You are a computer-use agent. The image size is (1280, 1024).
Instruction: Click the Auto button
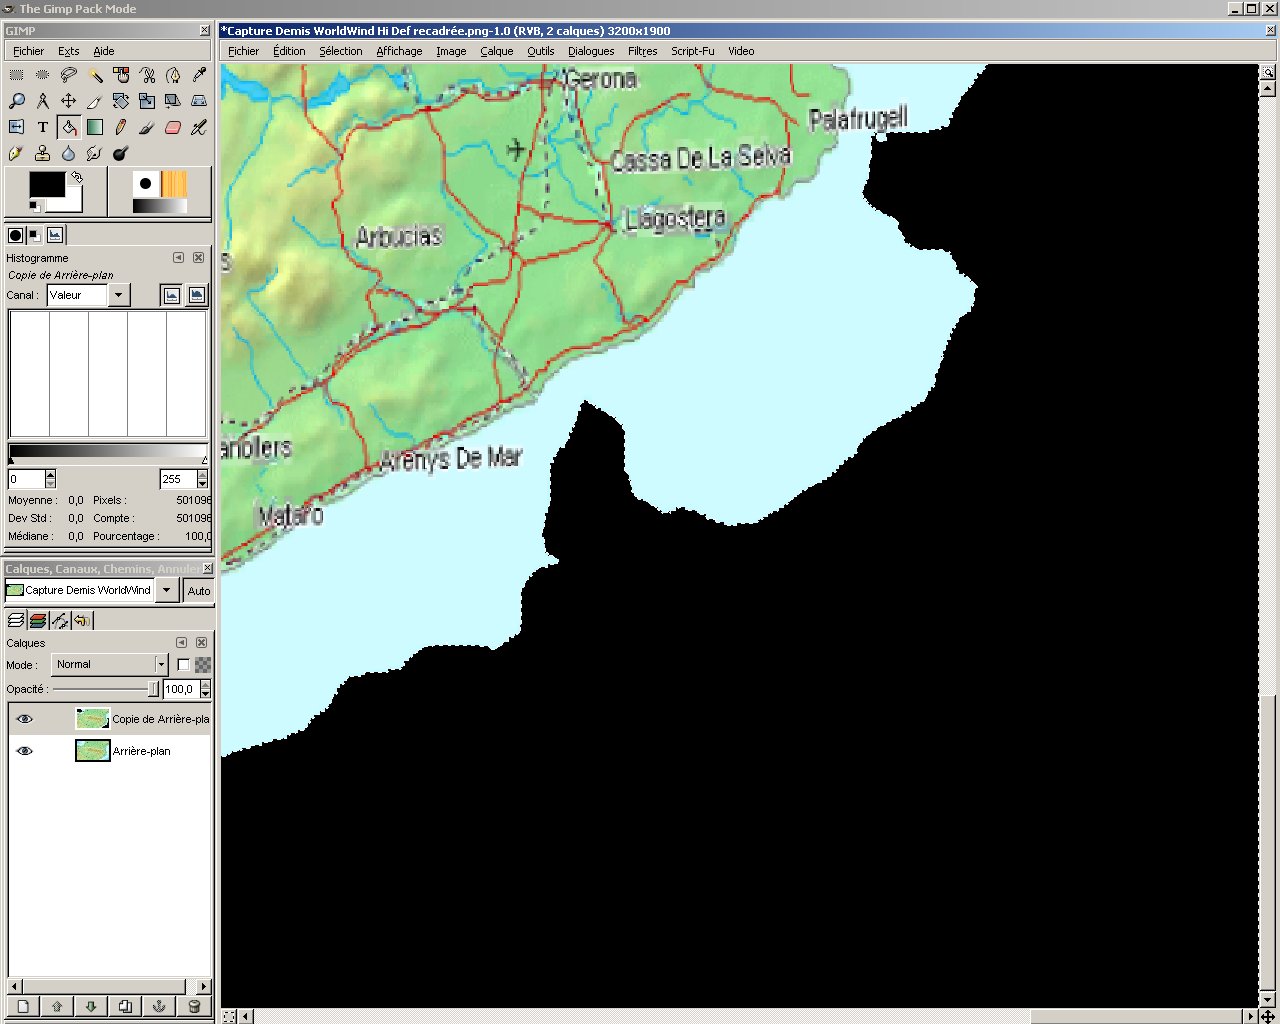point(199,591)
